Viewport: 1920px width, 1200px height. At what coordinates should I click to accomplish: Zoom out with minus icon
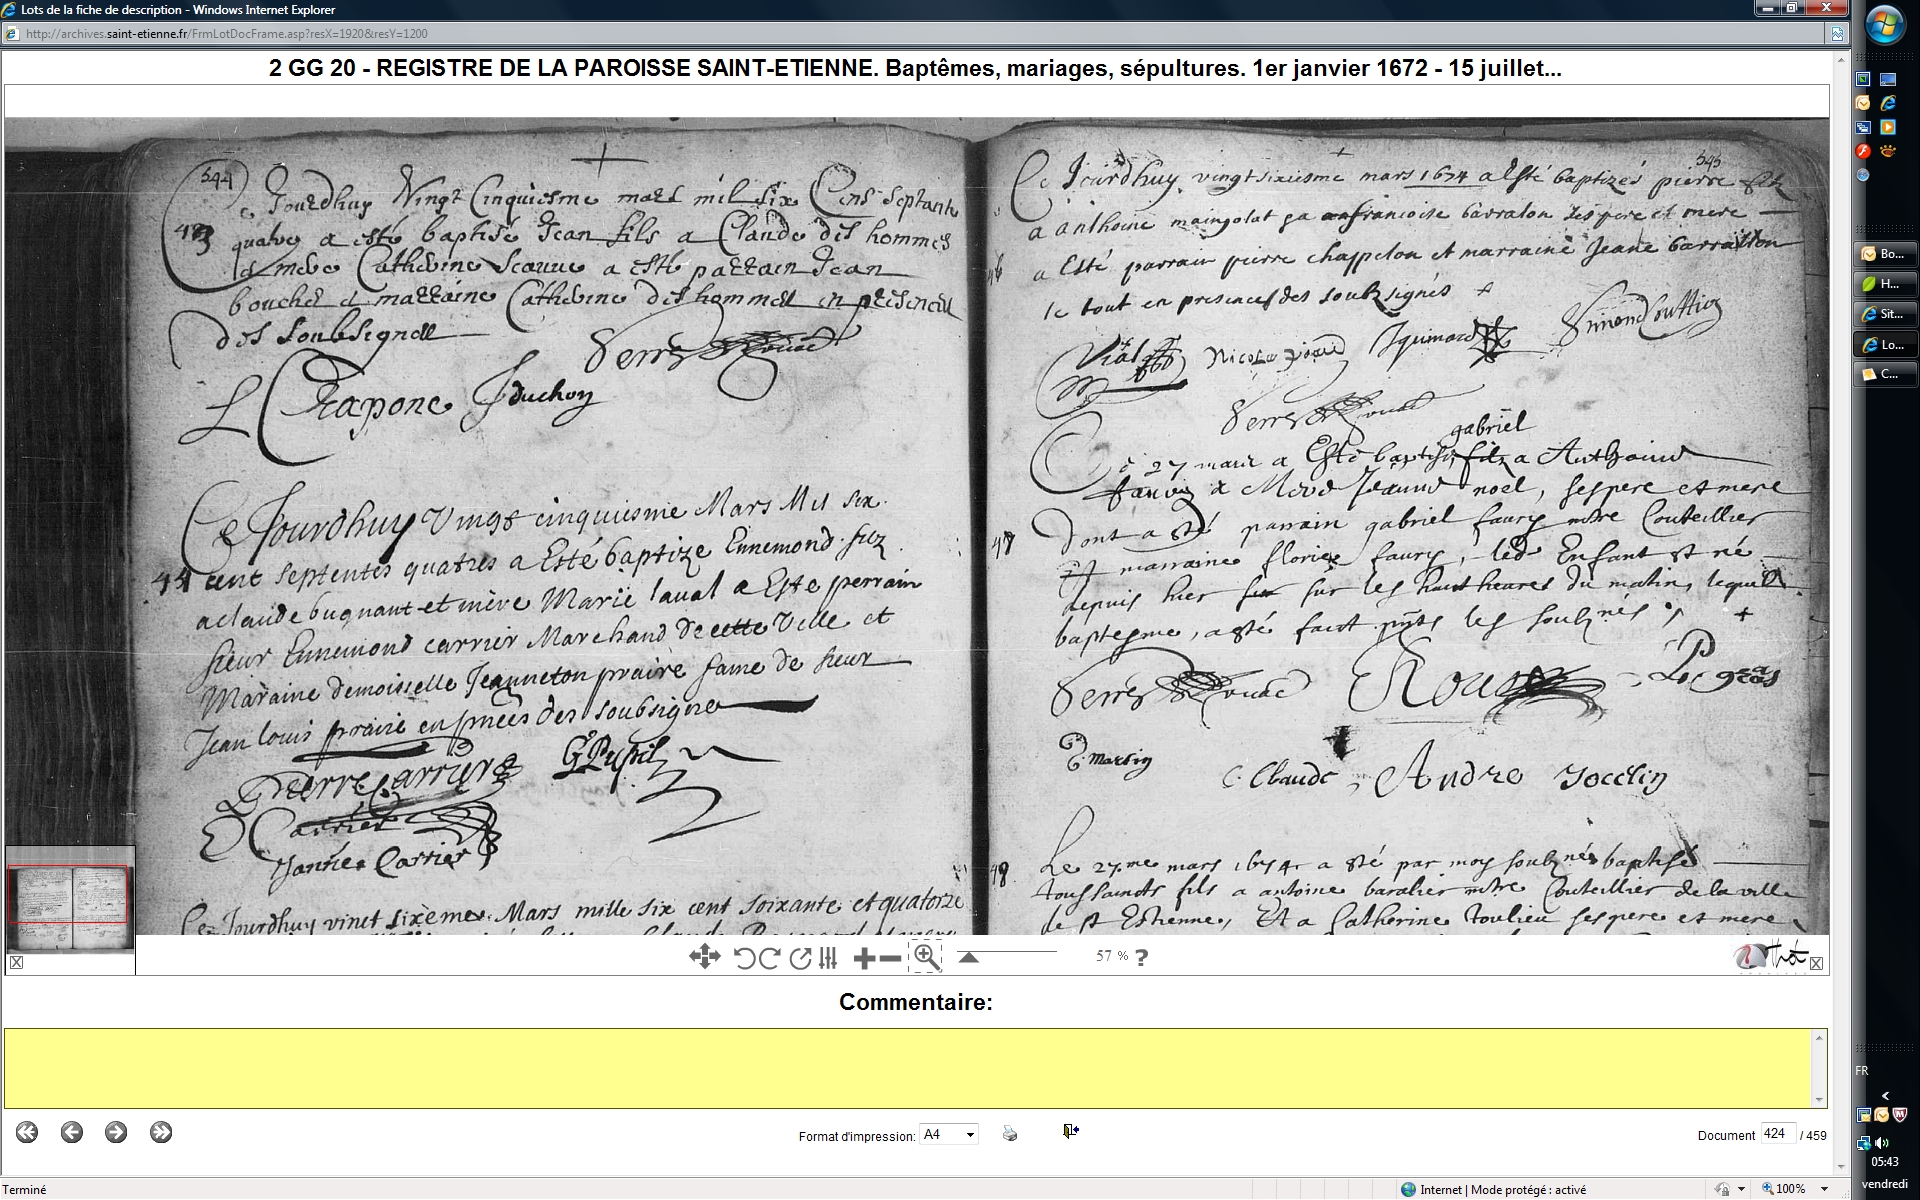889,958
